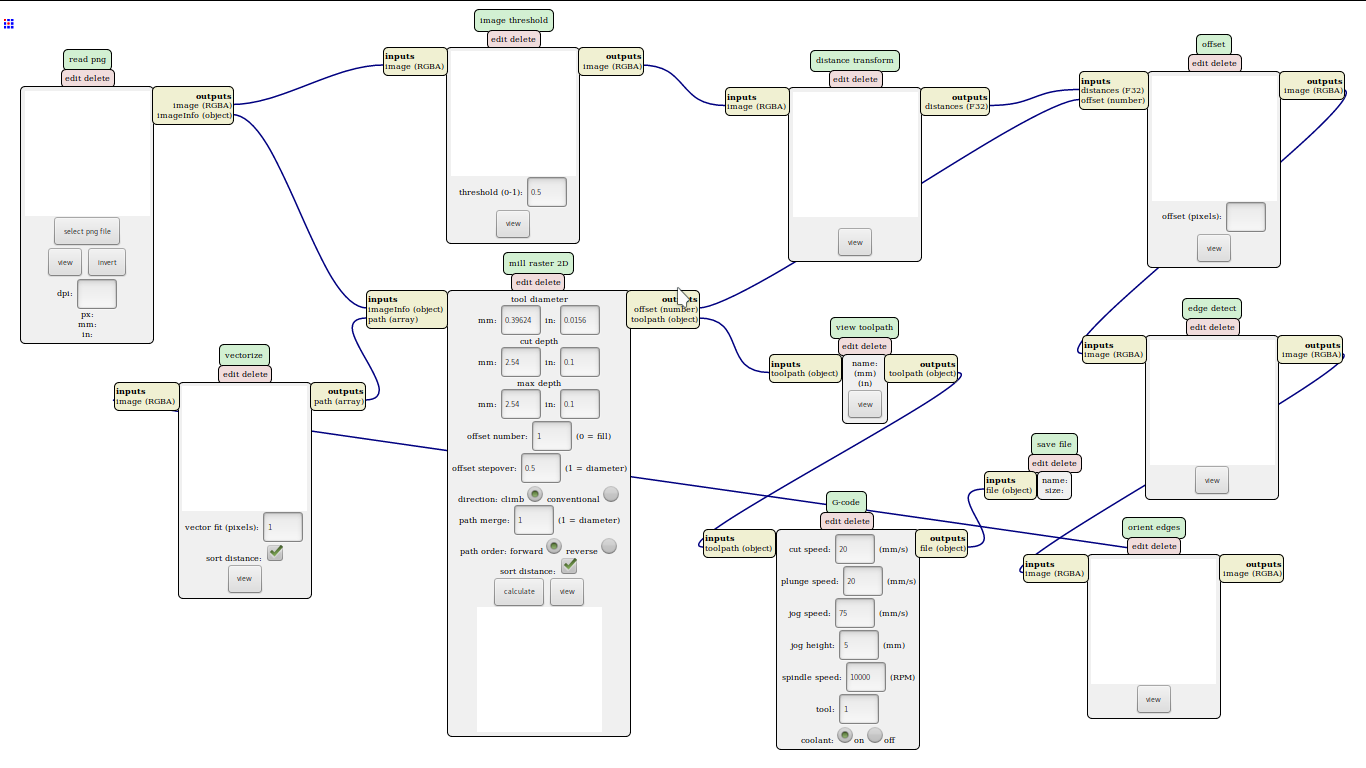
Task: Click view button in orient edges module
Action: pos(1154,699)
